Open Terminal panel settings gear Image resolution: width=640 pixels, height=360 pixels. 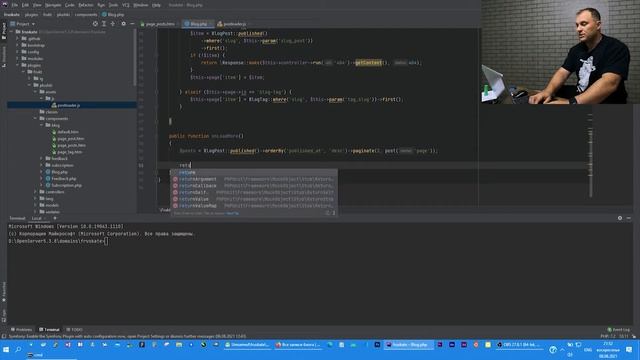tap(620, 218)
